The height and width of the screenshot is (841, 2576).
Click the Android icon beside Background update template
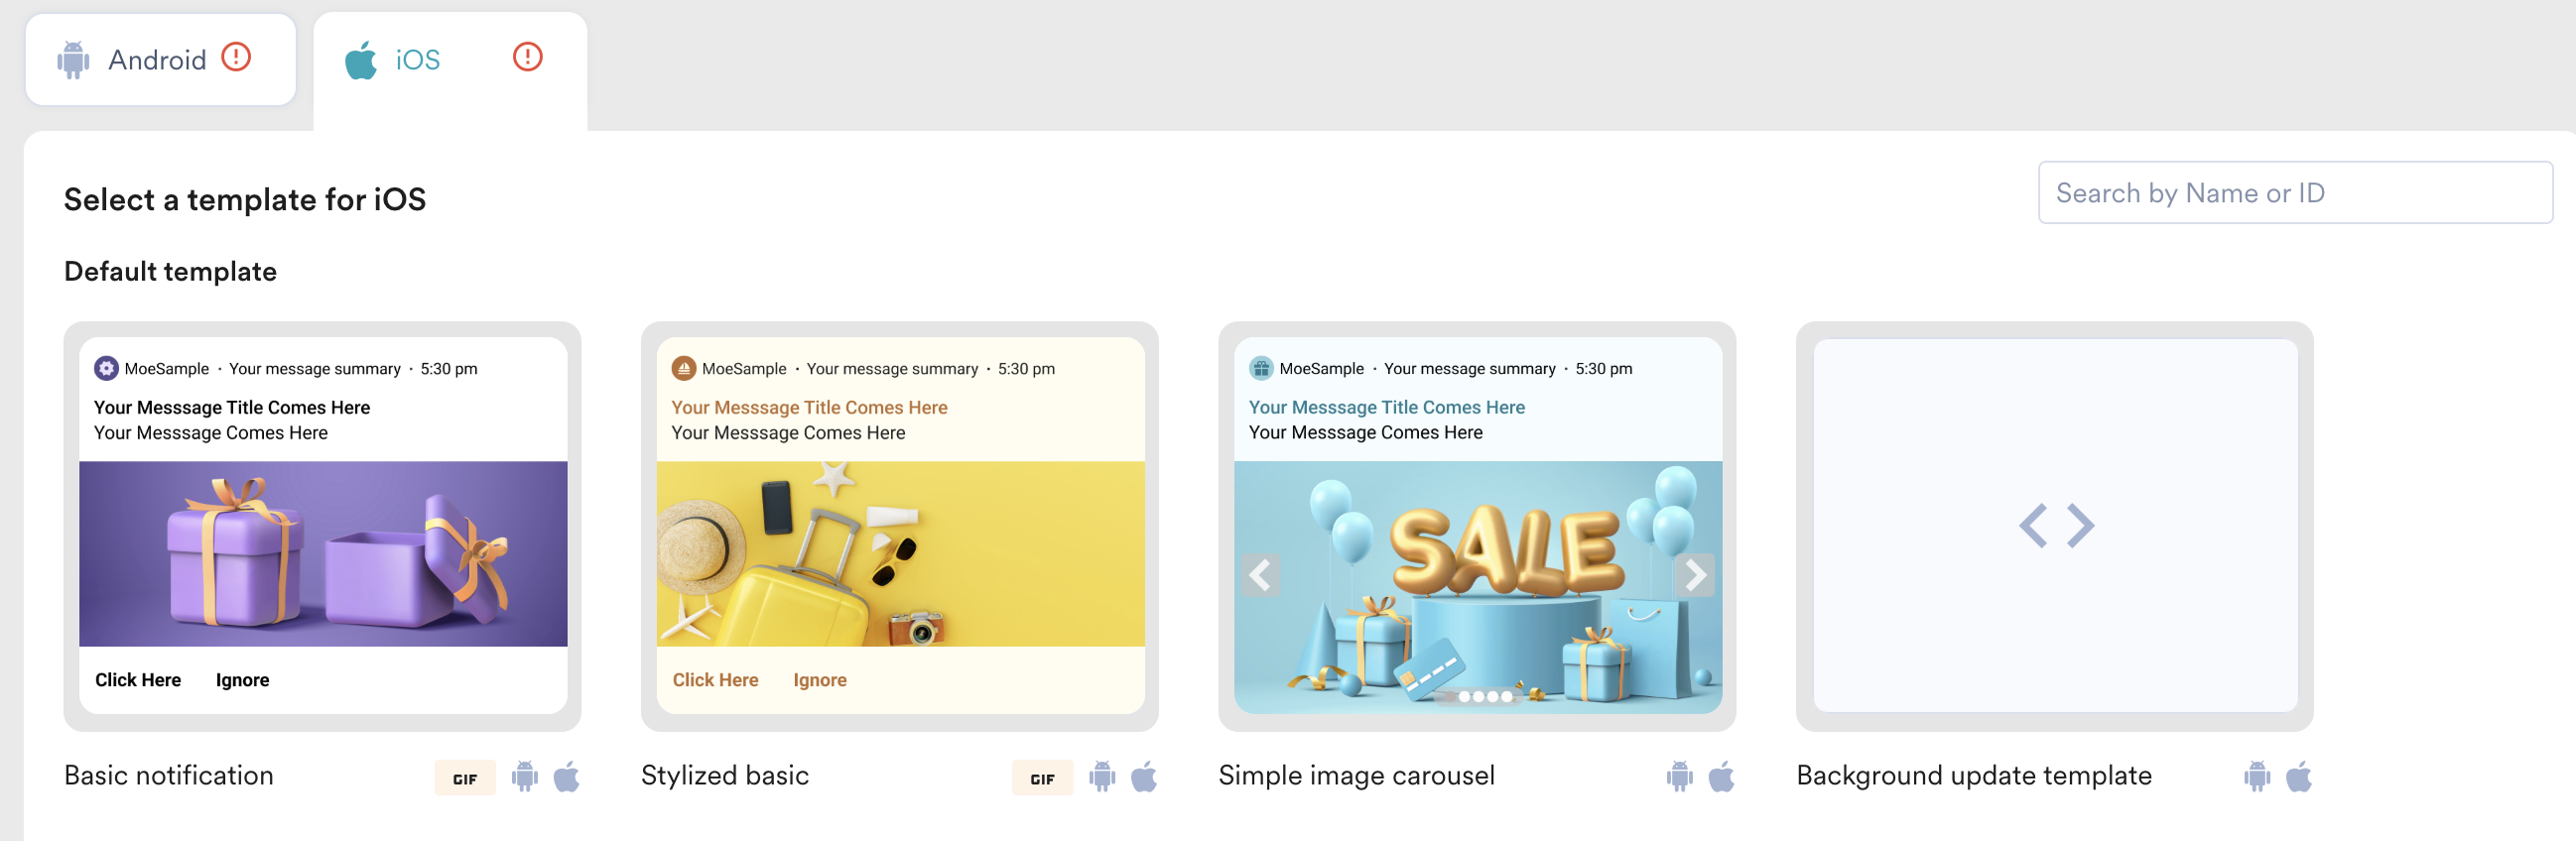[2256, 777]
